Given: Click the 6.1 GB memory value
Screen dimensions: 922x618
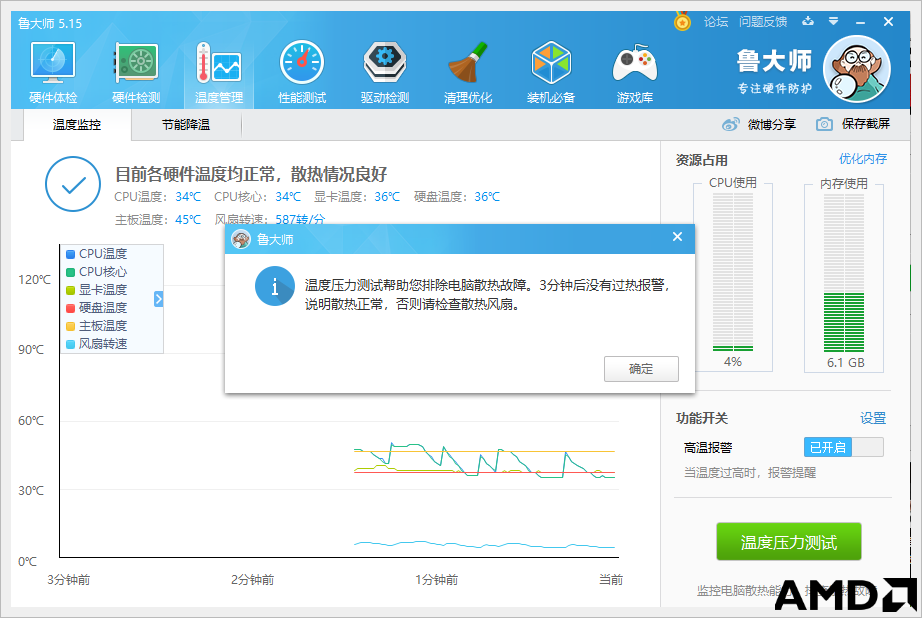Looking at the screenshot, I should (x=846, y=363).
